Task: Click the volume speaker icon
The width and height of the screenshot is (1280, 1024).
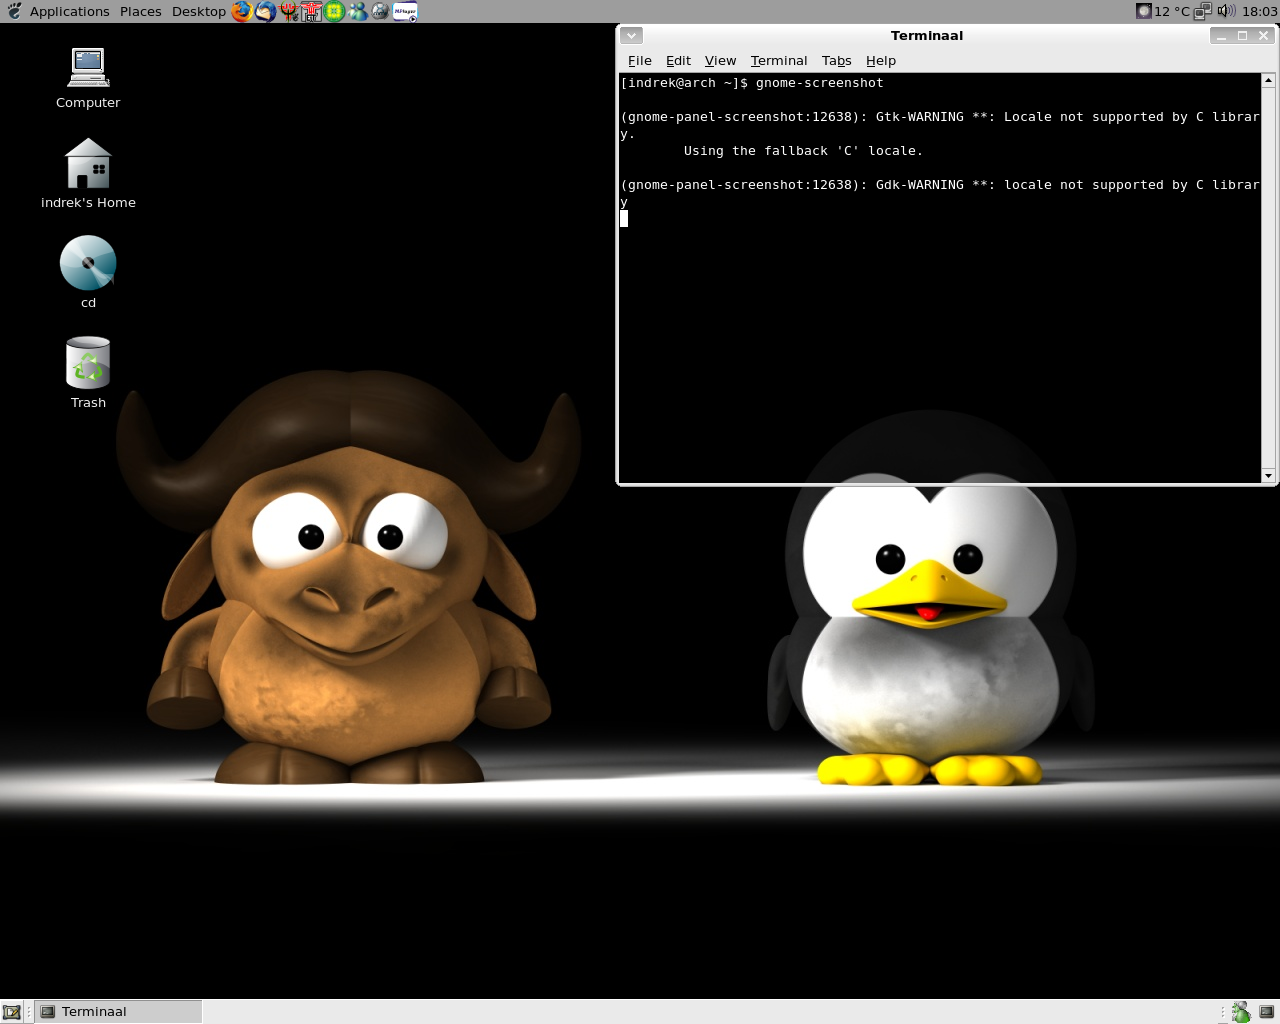Action: point(1226,11)
